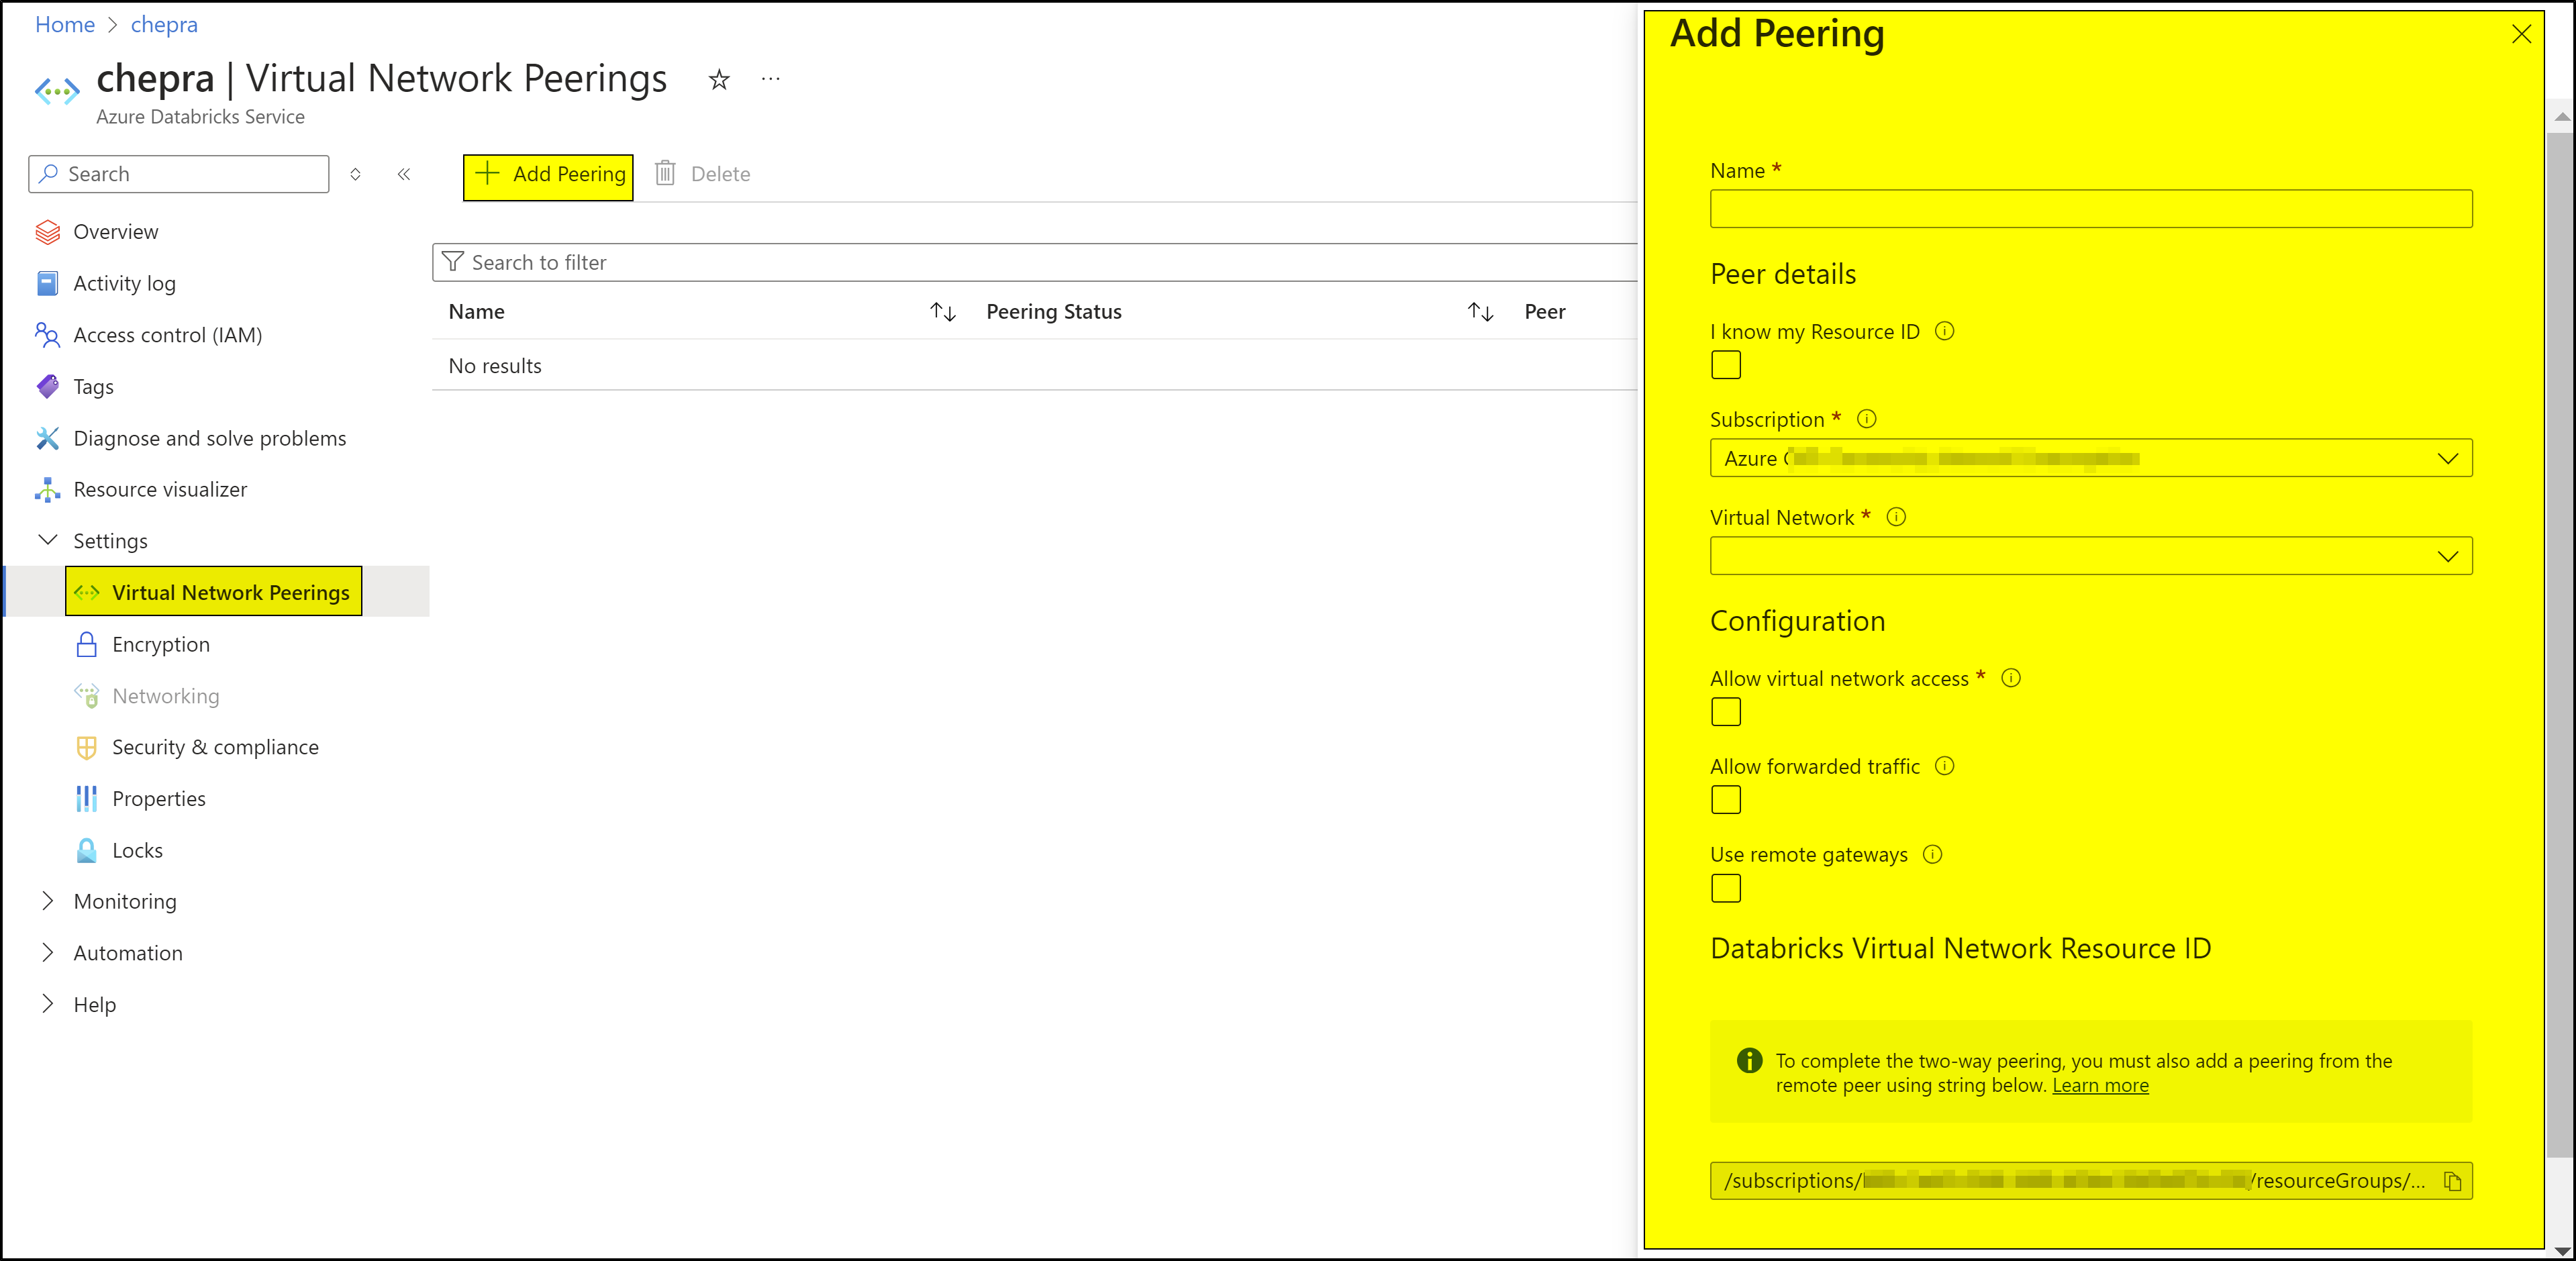The image size is (2576, 1261).
Task: Click the sidebar Search box
Action: tap(179, 174)
